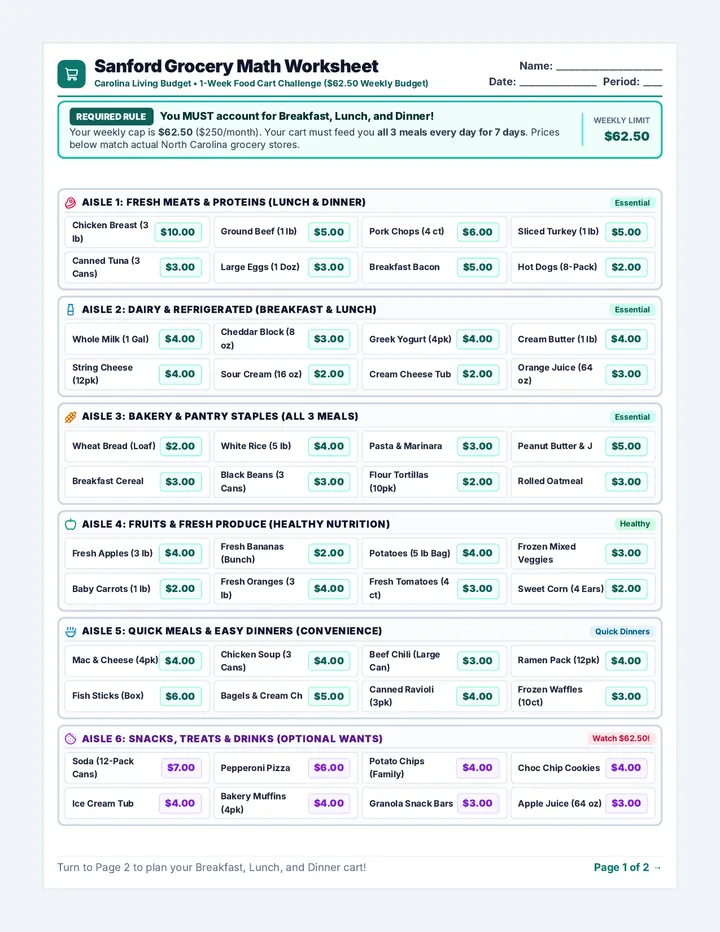Click the Date blank line field
The height and width of the screenshot is (932, 720).
pos(558,83)
